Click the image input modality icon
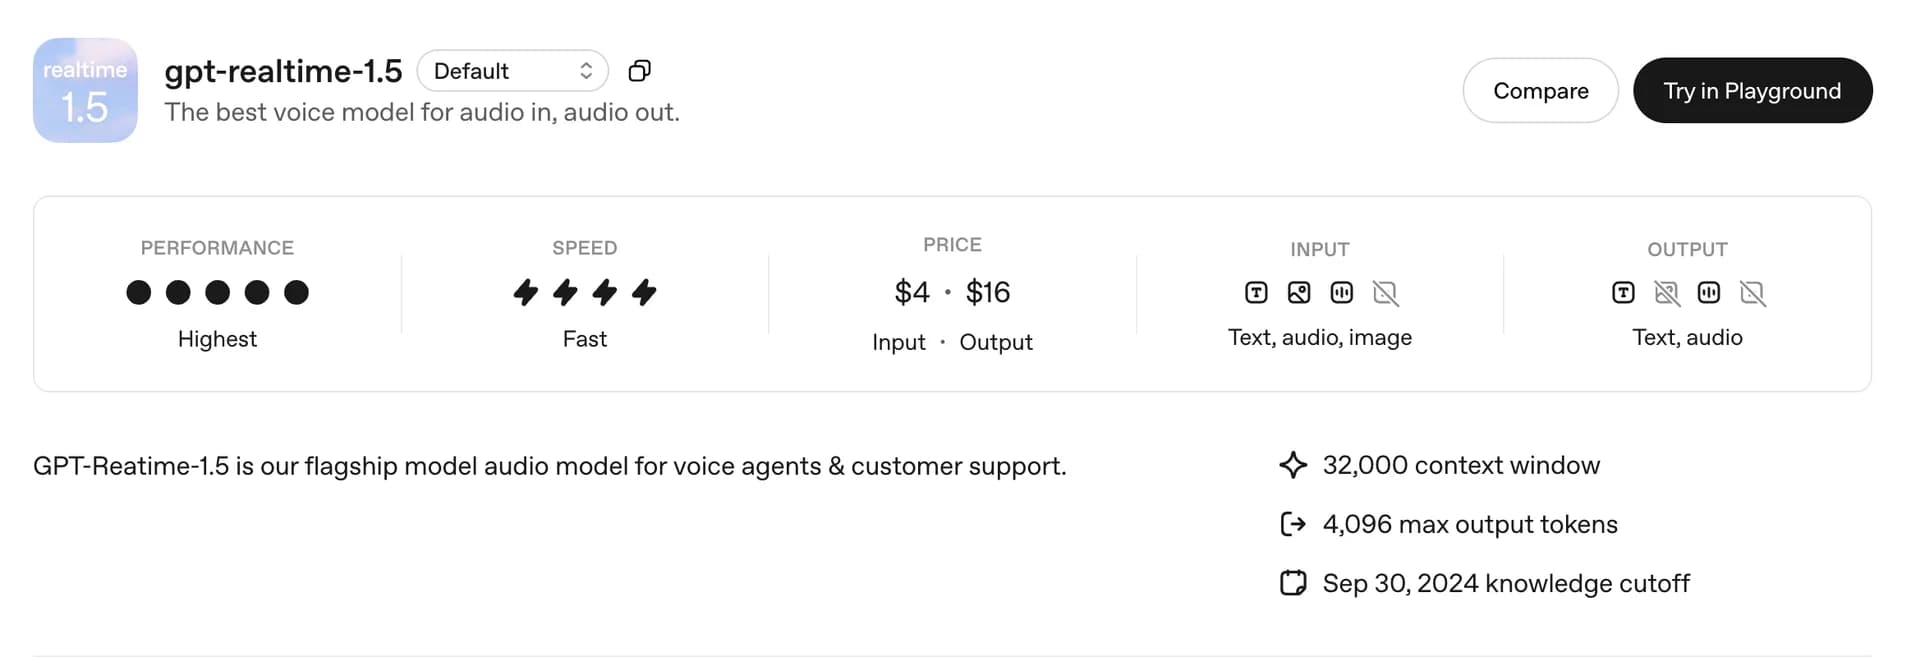 tap(1299, 293)
